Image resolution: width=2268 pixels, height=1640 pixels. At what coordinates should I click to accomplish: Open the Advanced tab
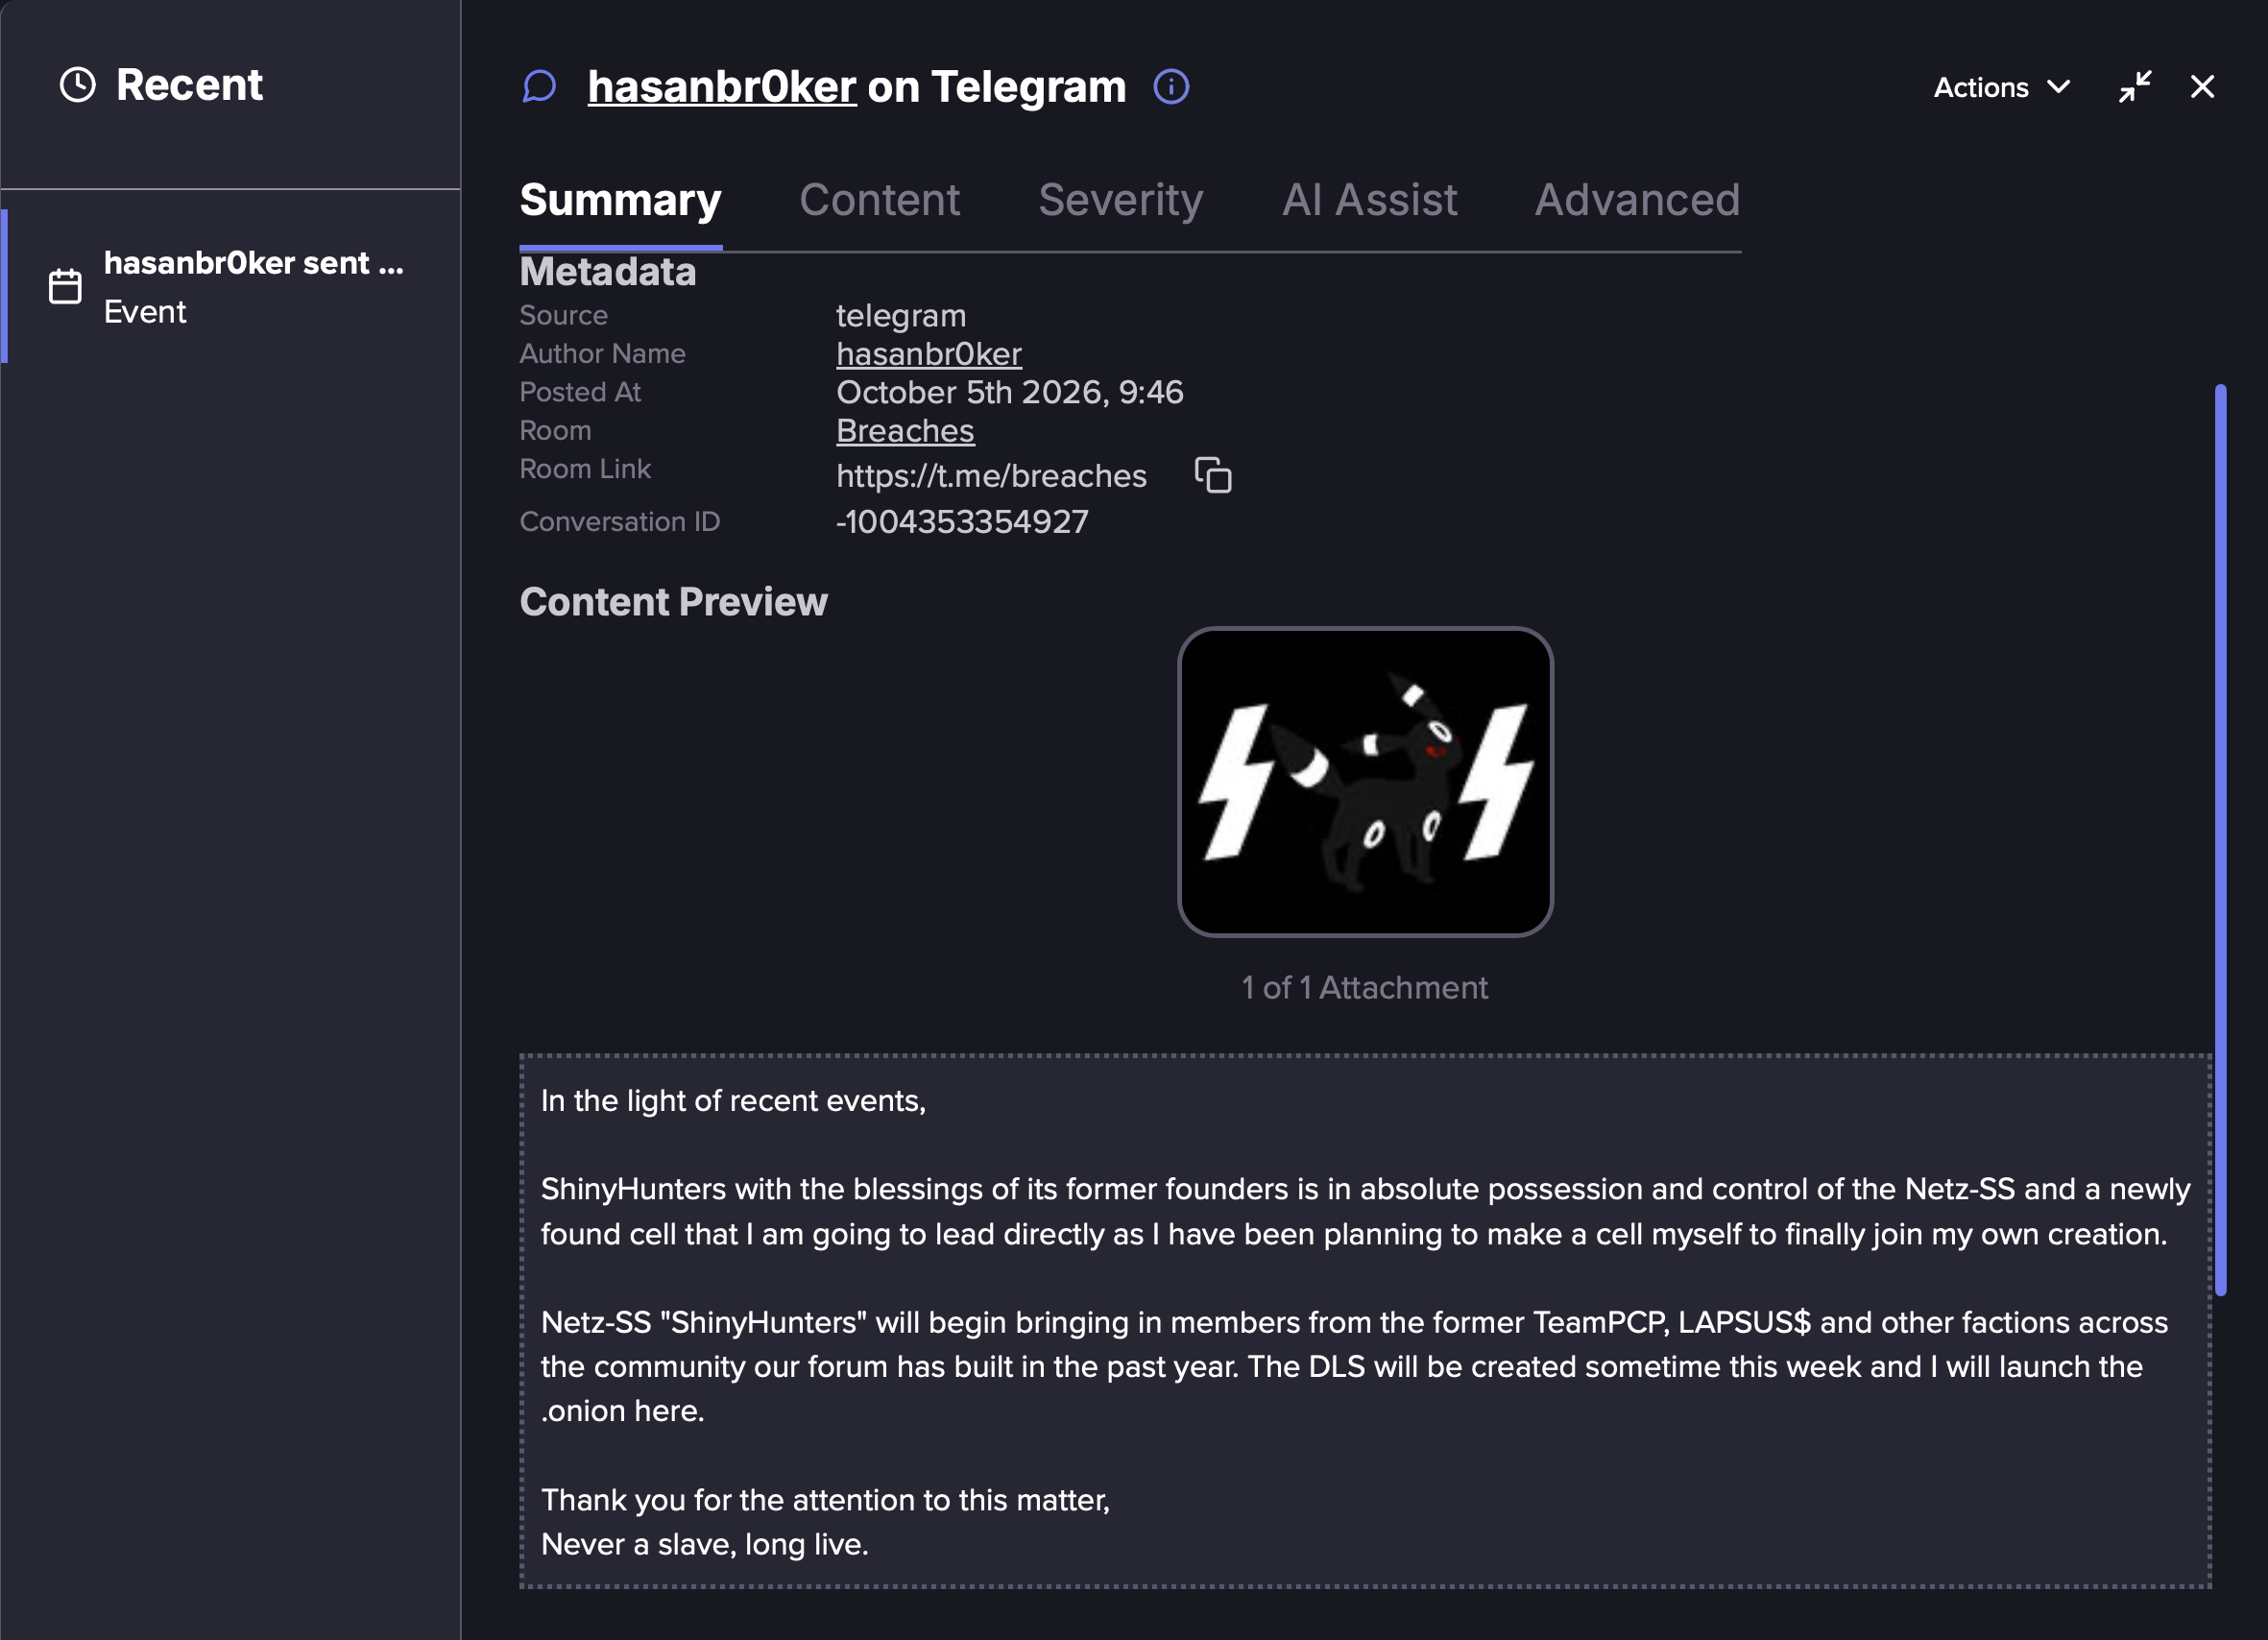pos(1637,200)
